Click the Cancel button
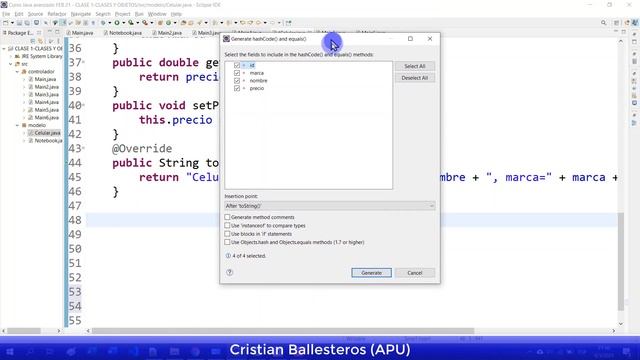Image resolution: width=640 pixels, height=360 pixels. pyautogui.click(x=415, y=273)
